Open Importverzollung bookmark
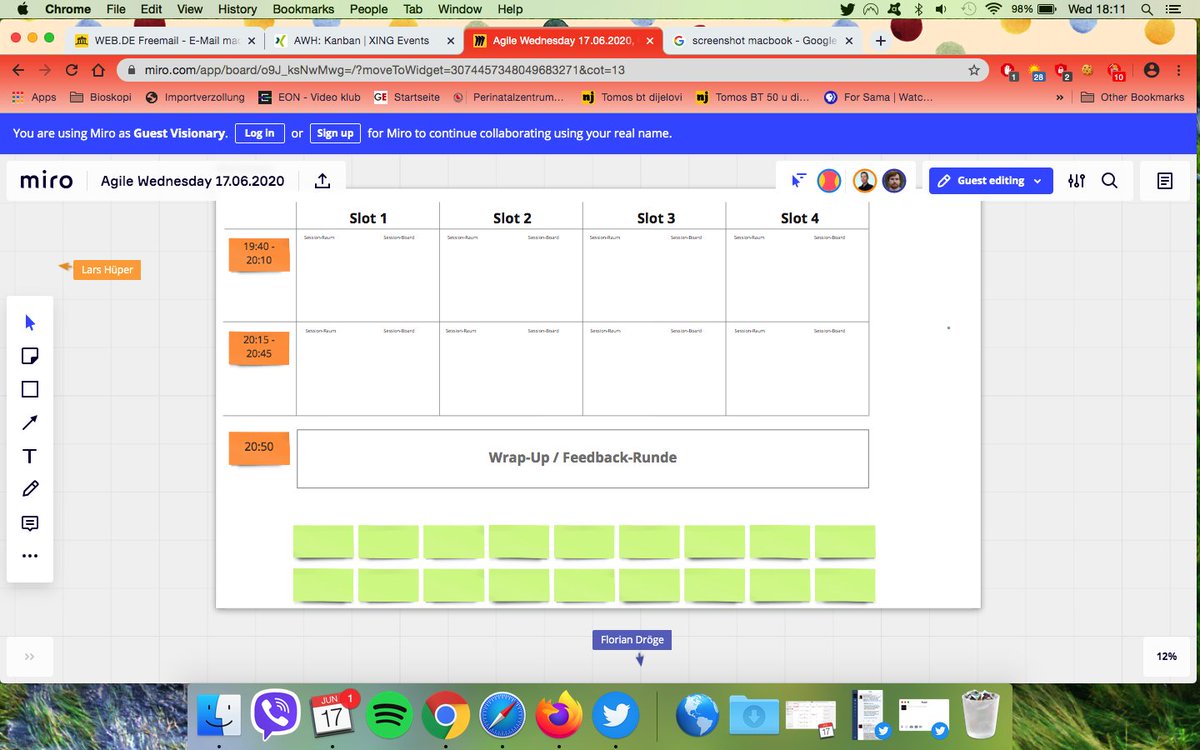The image size is (1200, 750). coord(195,97)
